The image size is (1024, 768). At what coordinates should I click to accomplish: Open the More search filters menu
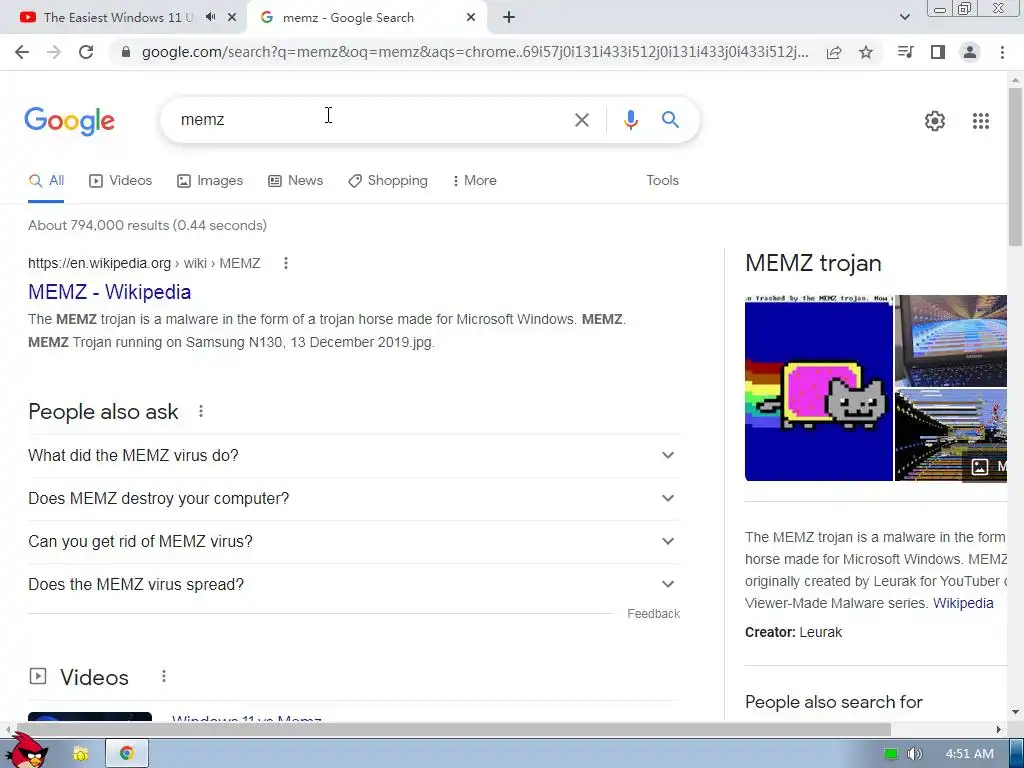click(474, 181)
